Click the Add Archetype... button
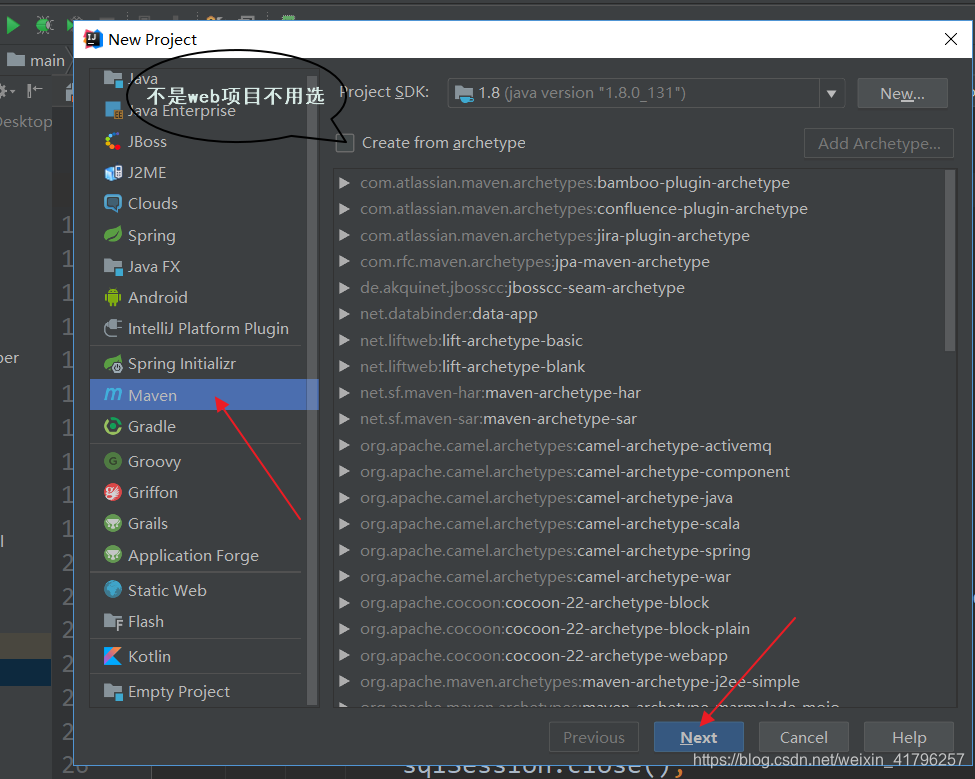The height and width of the screenshot is (779, 975). pyautogui.click(x=879, y=144)
